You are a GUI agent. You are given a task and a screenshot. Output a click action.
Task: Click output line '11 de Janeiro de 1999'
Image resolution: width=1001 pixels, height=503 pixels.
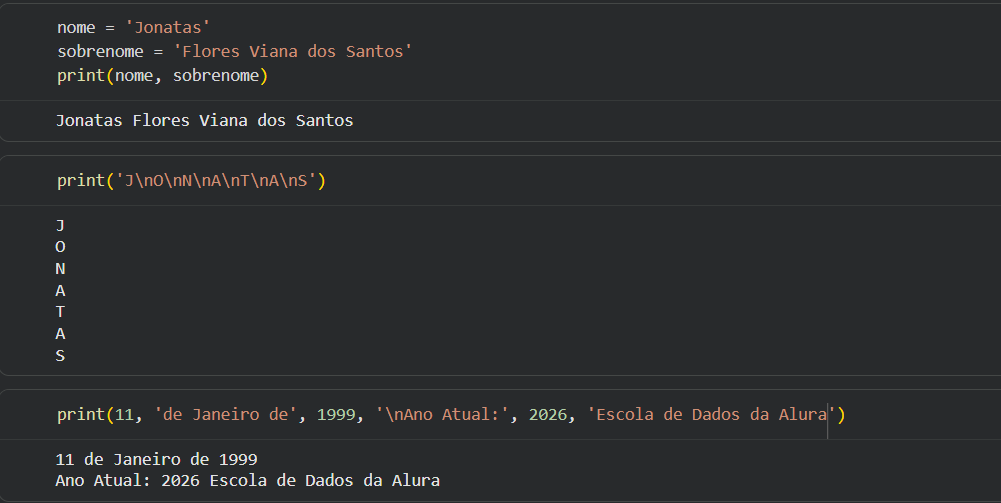pyautogui.click(x=157, y=459)
